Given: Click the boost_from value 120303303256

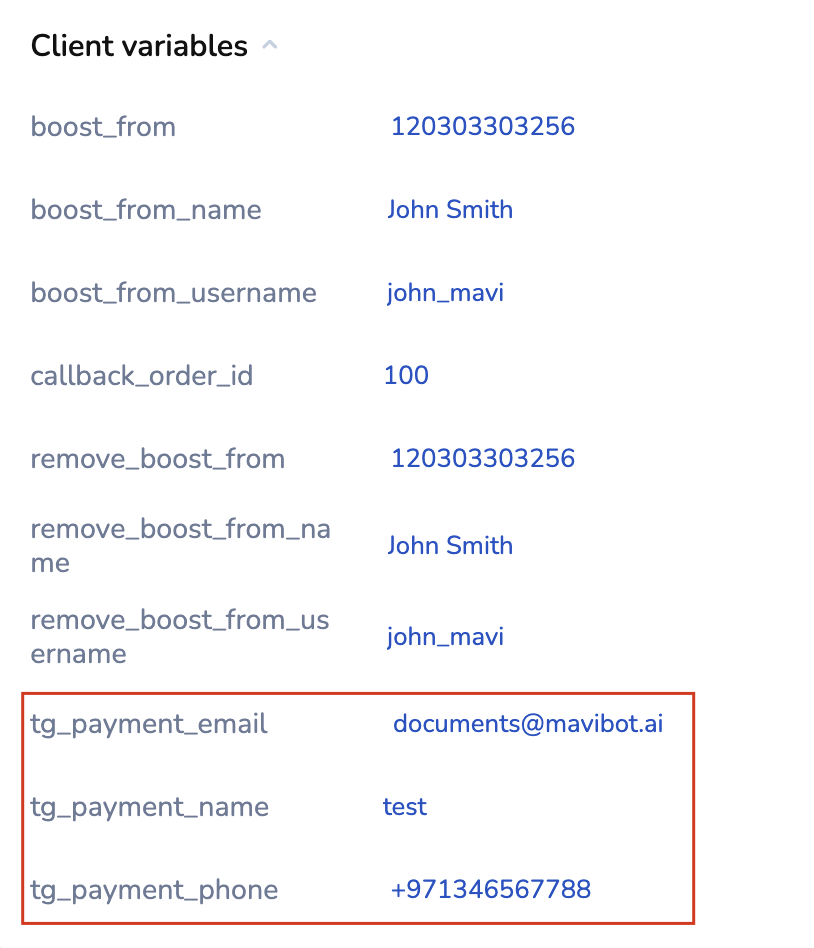Looking at the screenshot, I should coord(482,127).
